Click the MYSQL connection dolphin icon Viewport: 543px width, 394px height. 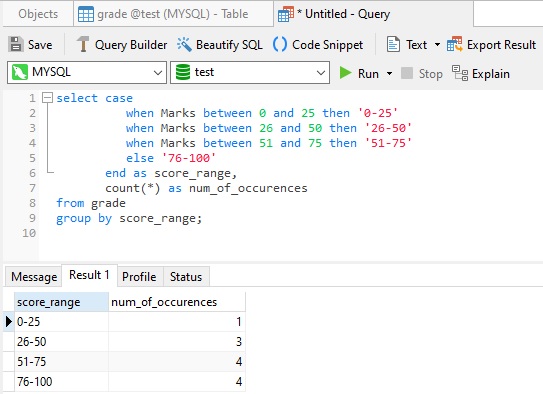point(20,72)
